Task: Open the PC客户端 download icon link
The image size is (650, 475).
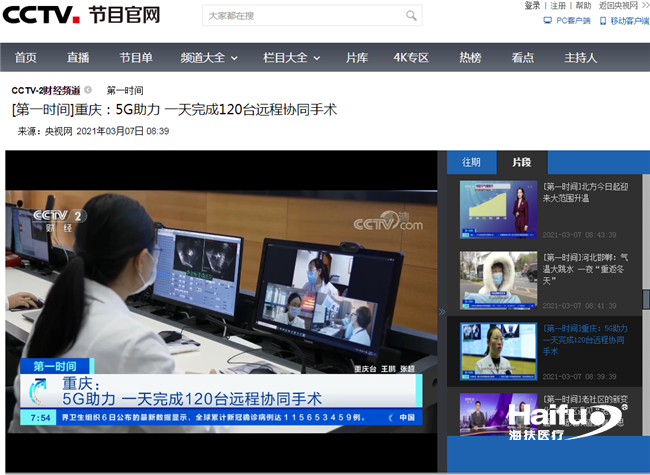Action: point(547,20)
